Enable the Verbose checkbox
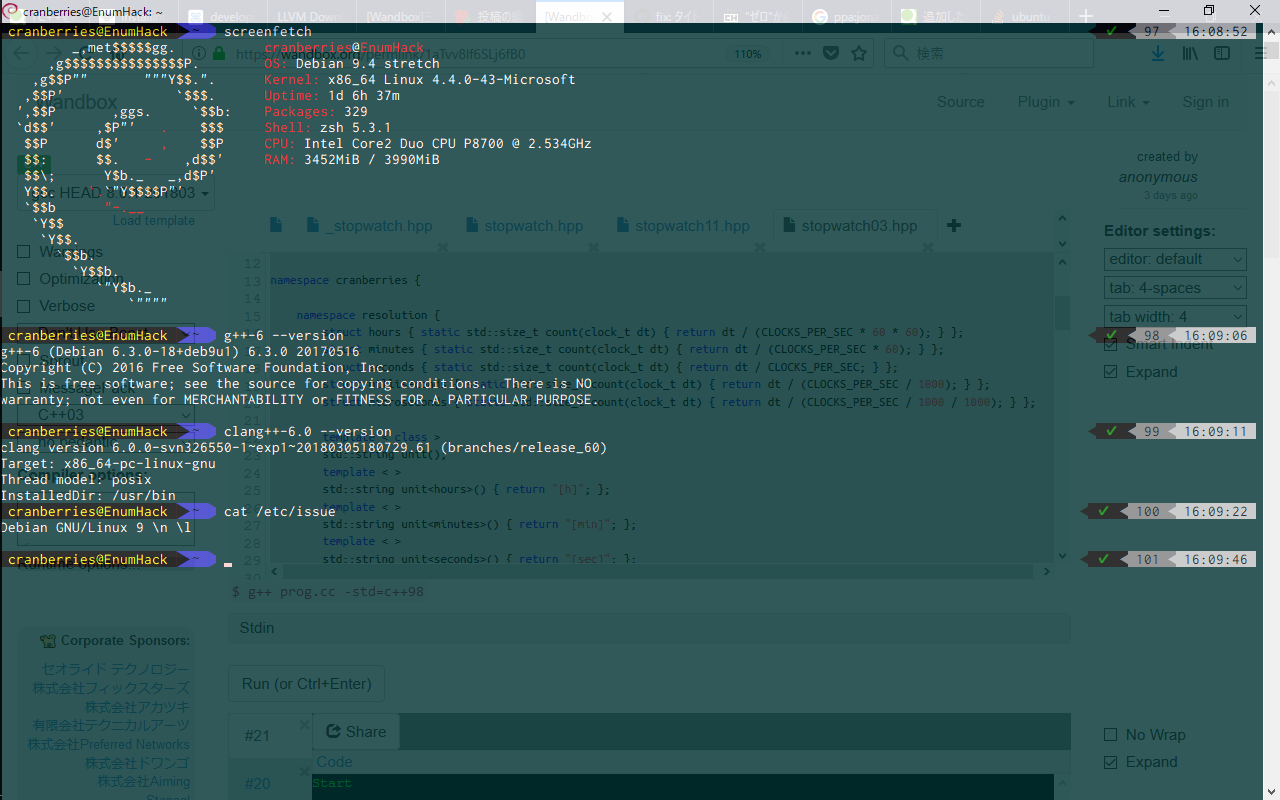Screen dimensions: 1280x800 24,306
